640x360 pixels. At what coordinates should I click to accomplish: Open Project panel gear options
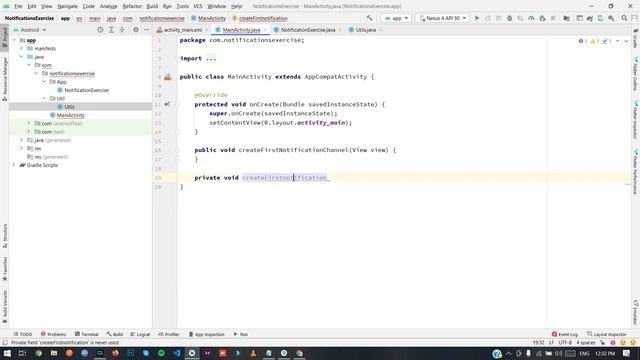tap(136, 30)
